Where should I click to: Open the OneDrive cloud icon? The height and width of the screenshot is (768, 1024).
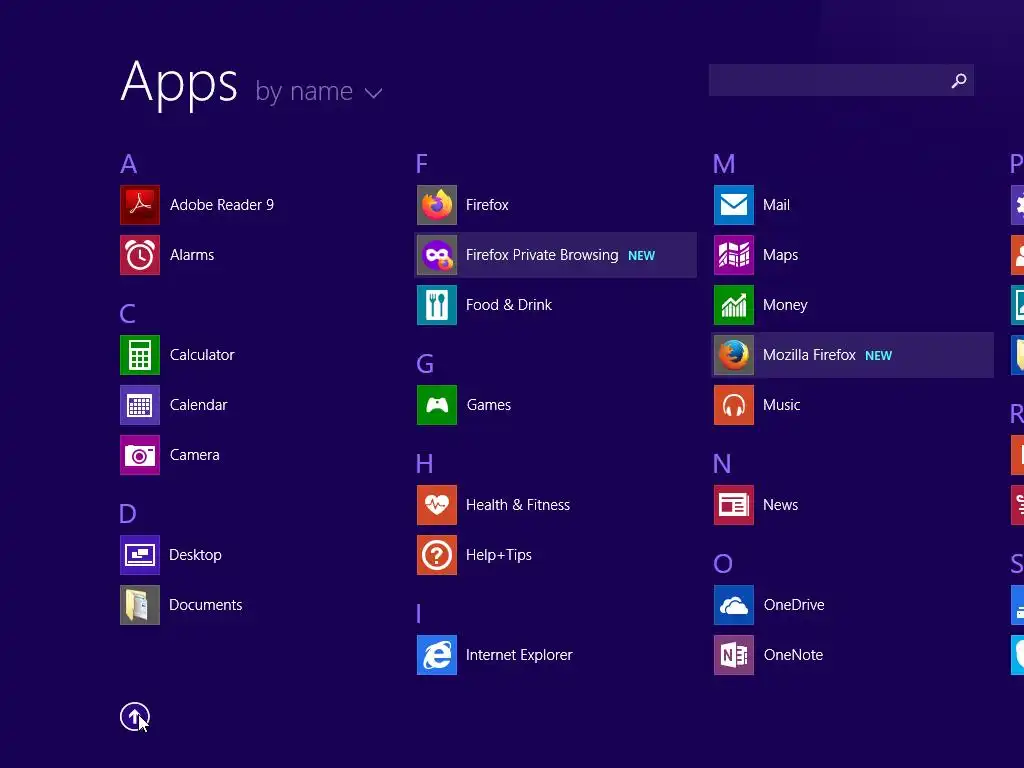734,605
